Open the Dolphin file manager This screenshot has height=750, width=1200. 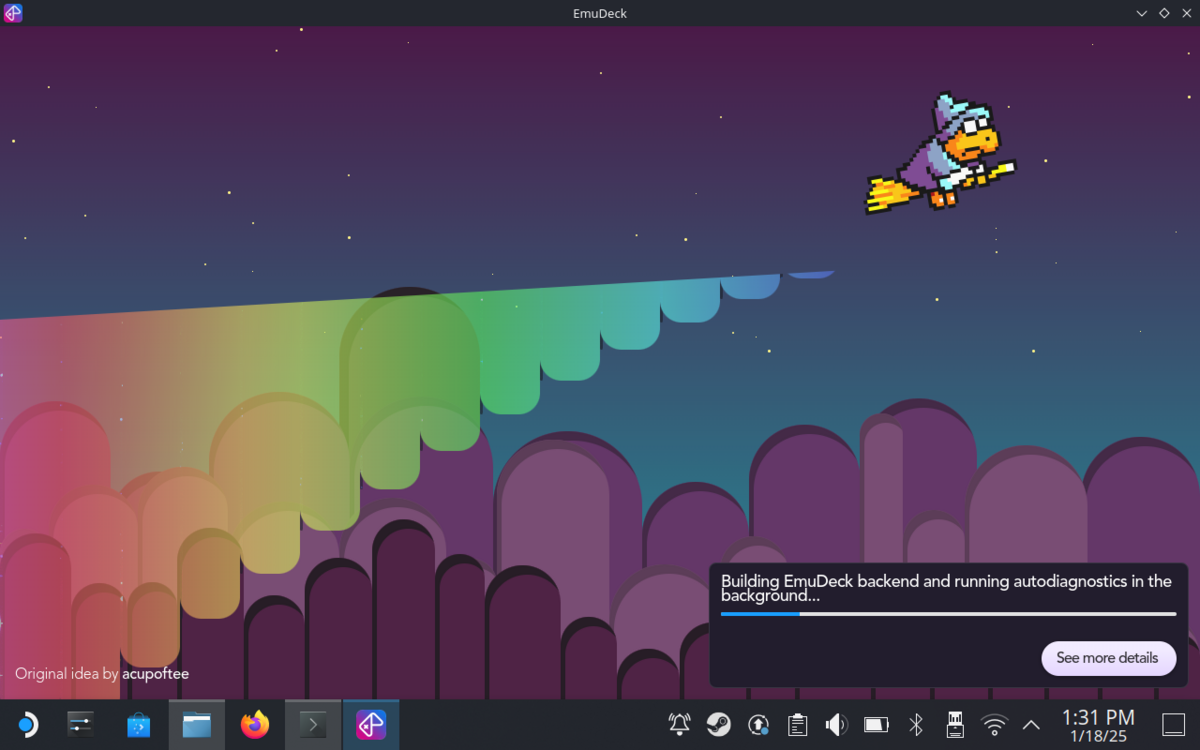pyautogui.click(x=197, y=724)
